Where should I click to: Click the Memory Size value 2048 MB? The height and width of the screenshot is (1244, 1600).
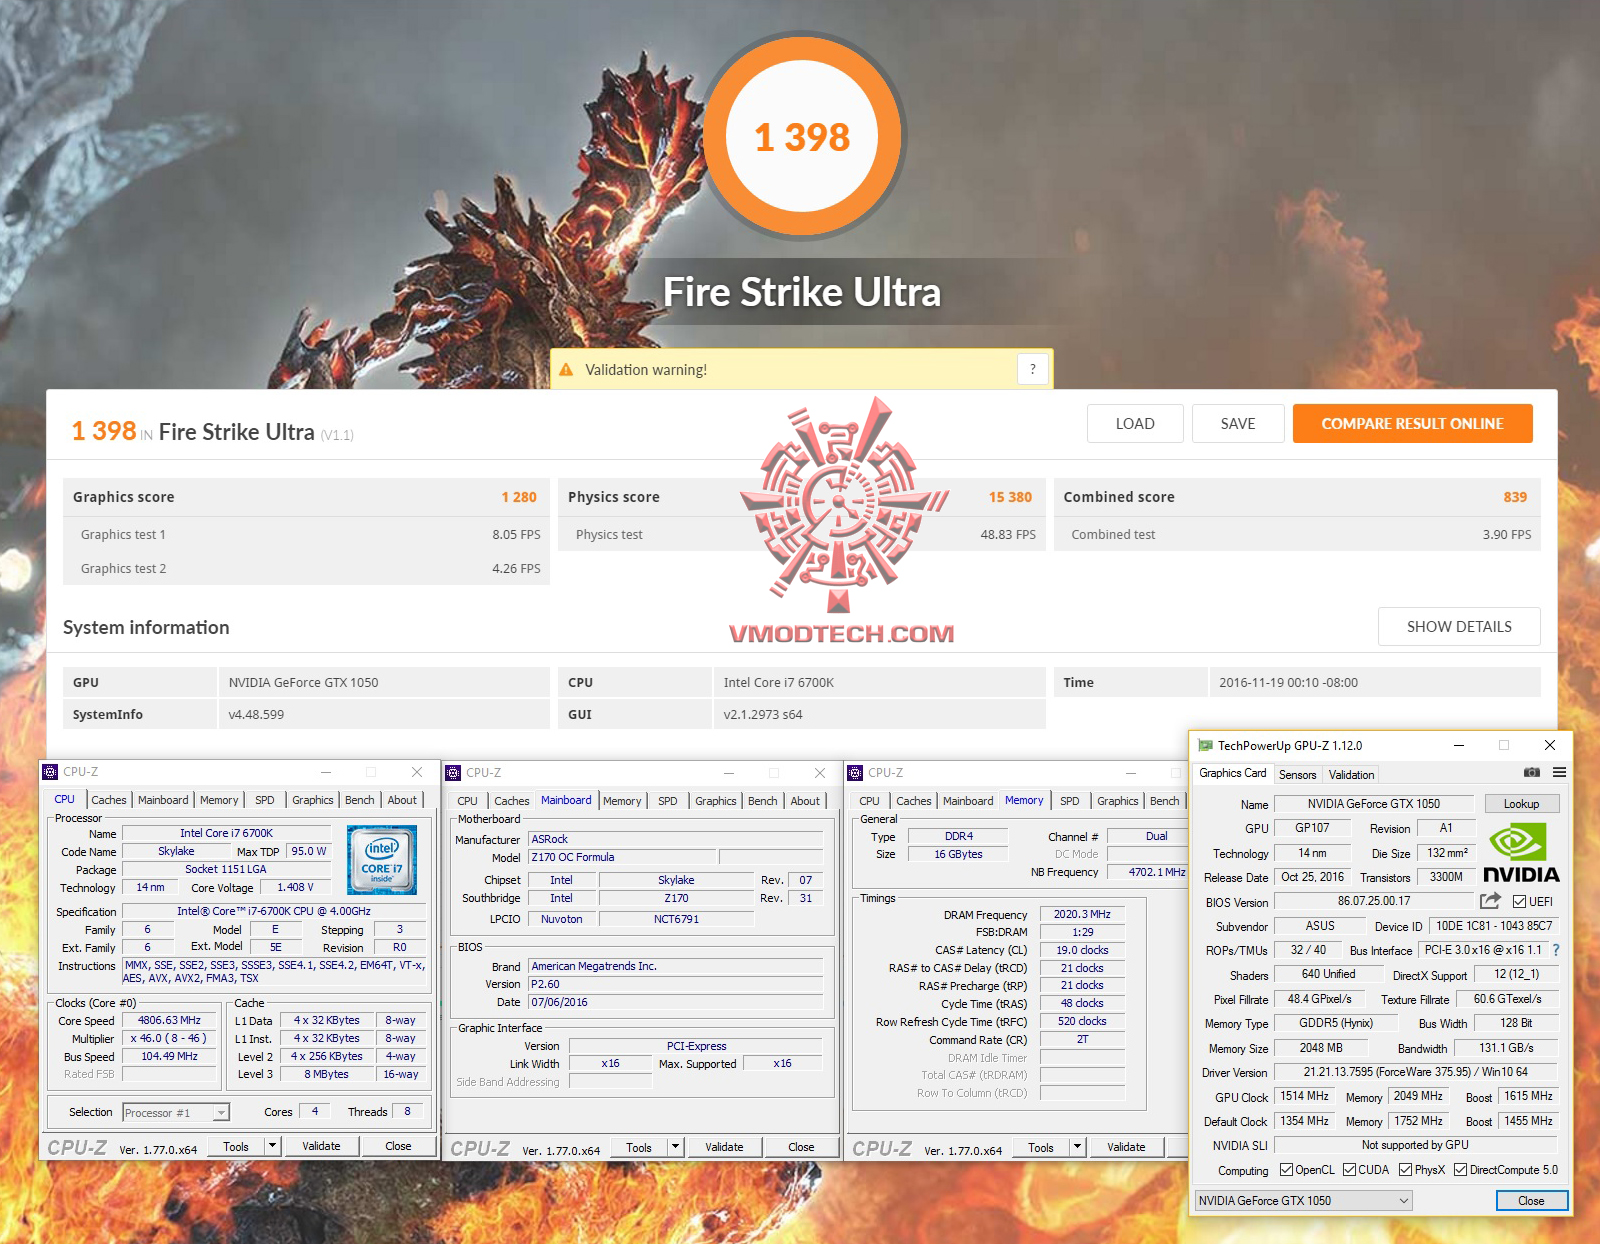[1321, 1048]
